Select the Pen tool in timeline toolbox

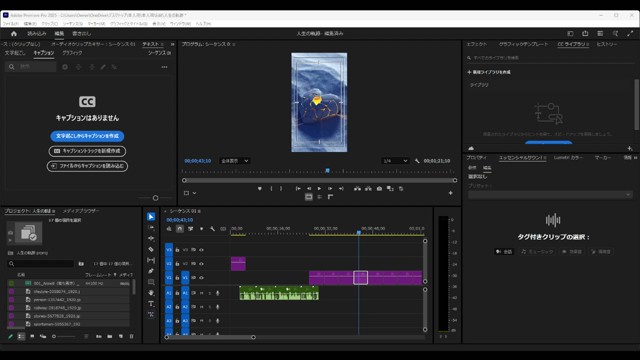click(151, 271)
